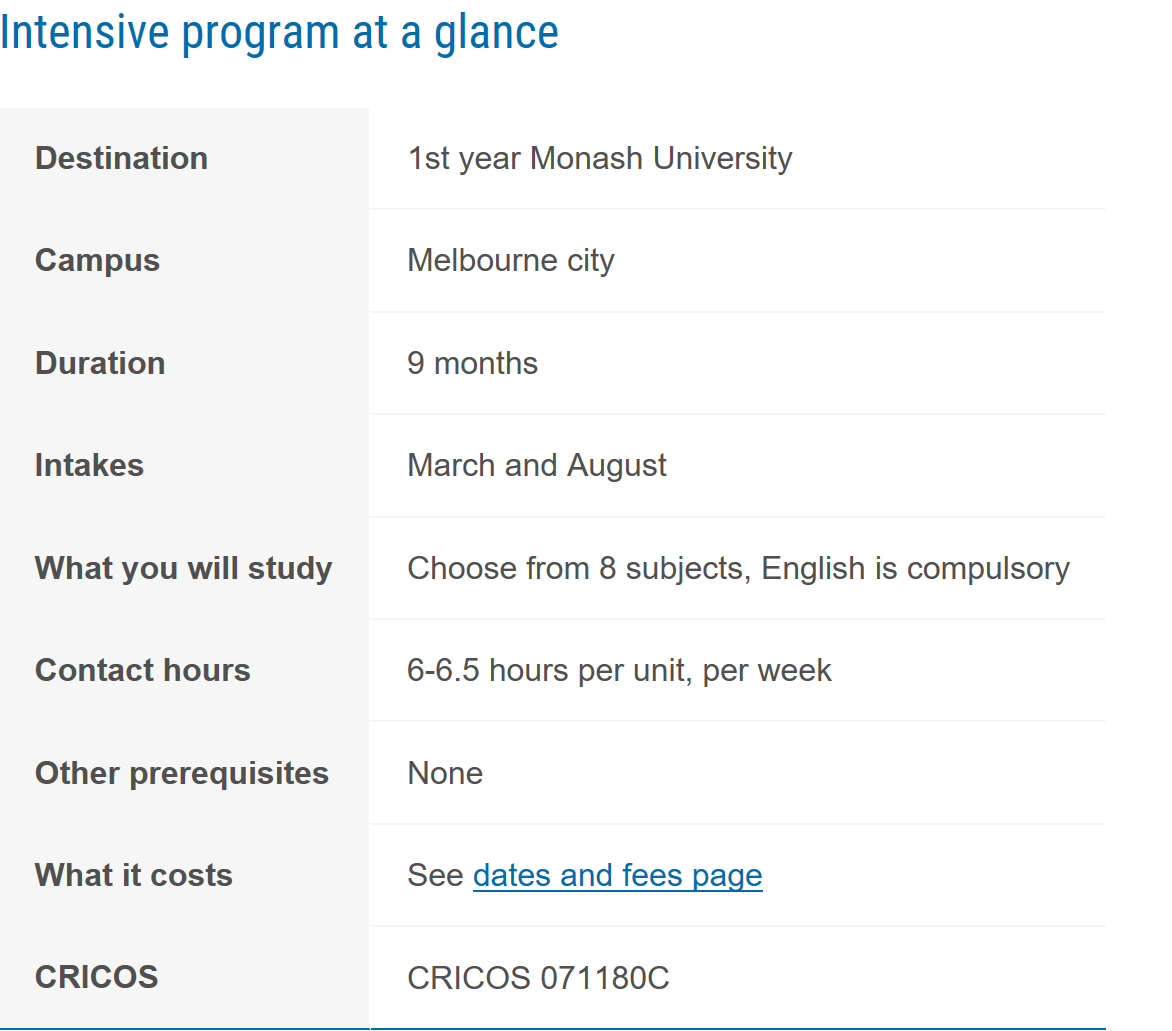Click the Other prerequisites label
Screen dimensions: 1172x1031
[x=181, y=773]
